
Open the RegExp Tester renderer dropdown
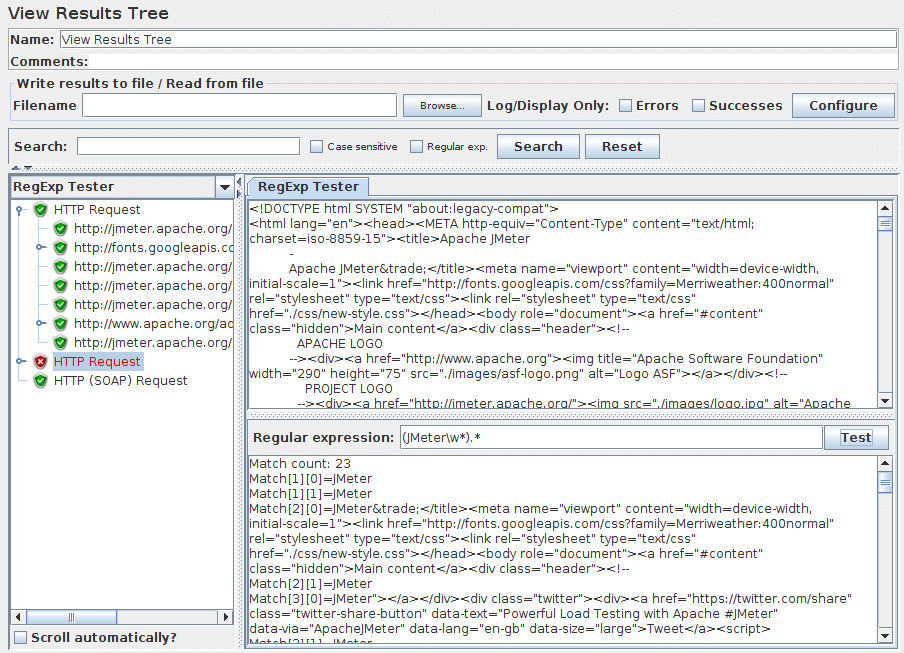223,187
